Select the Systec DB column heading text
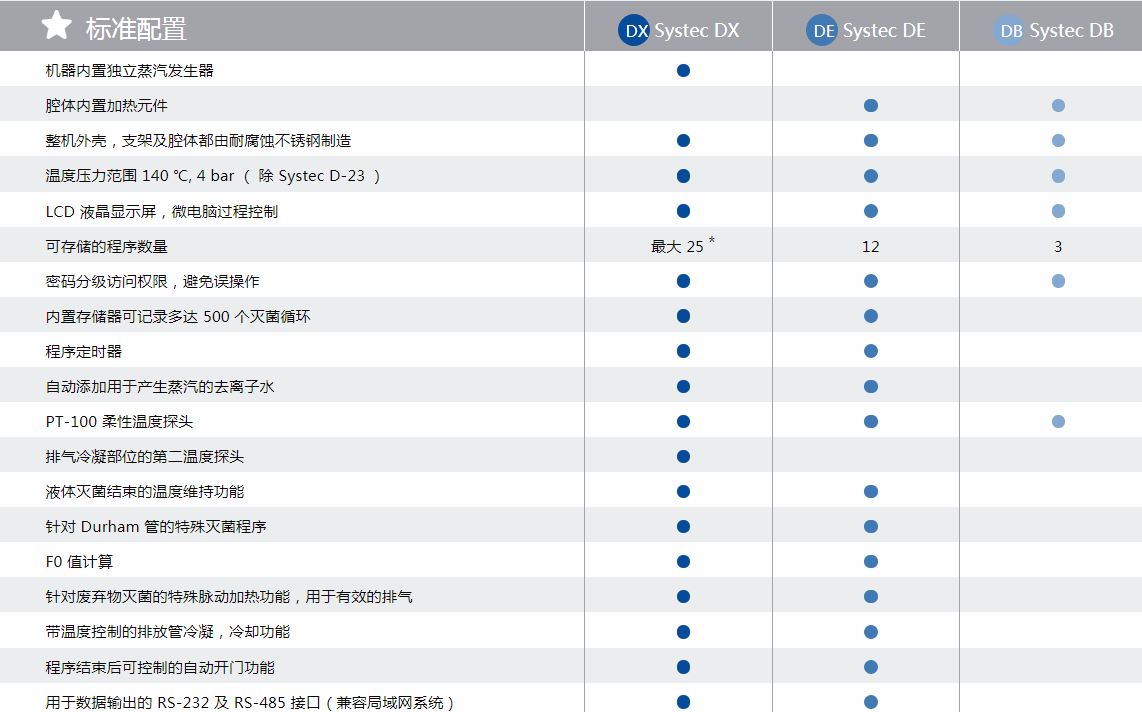 [1071, 31]
